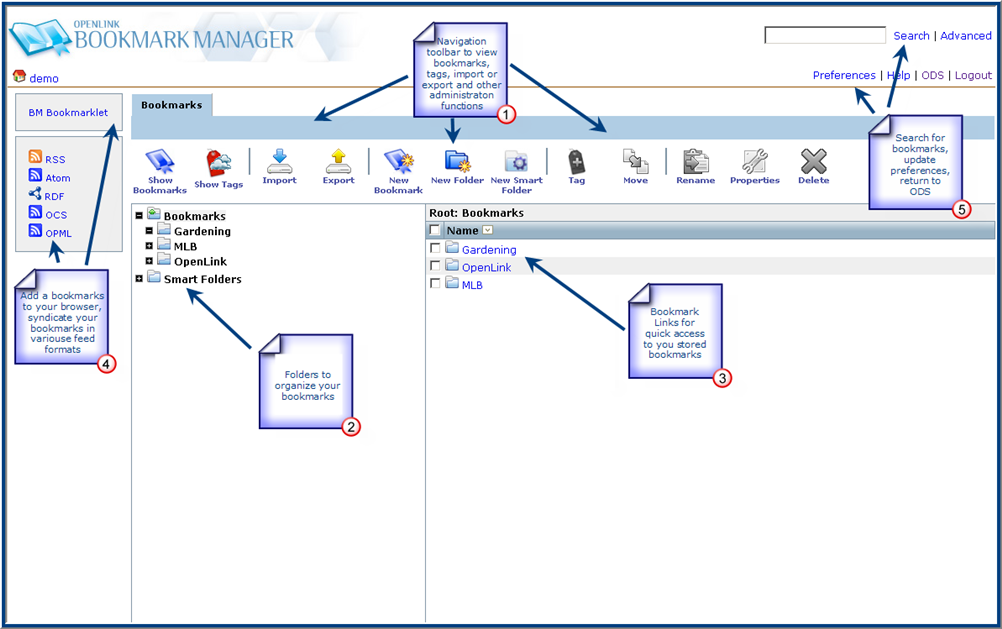
Task: Tick the select-all checkbox beside Name
Action: click(x=435, y=230)
